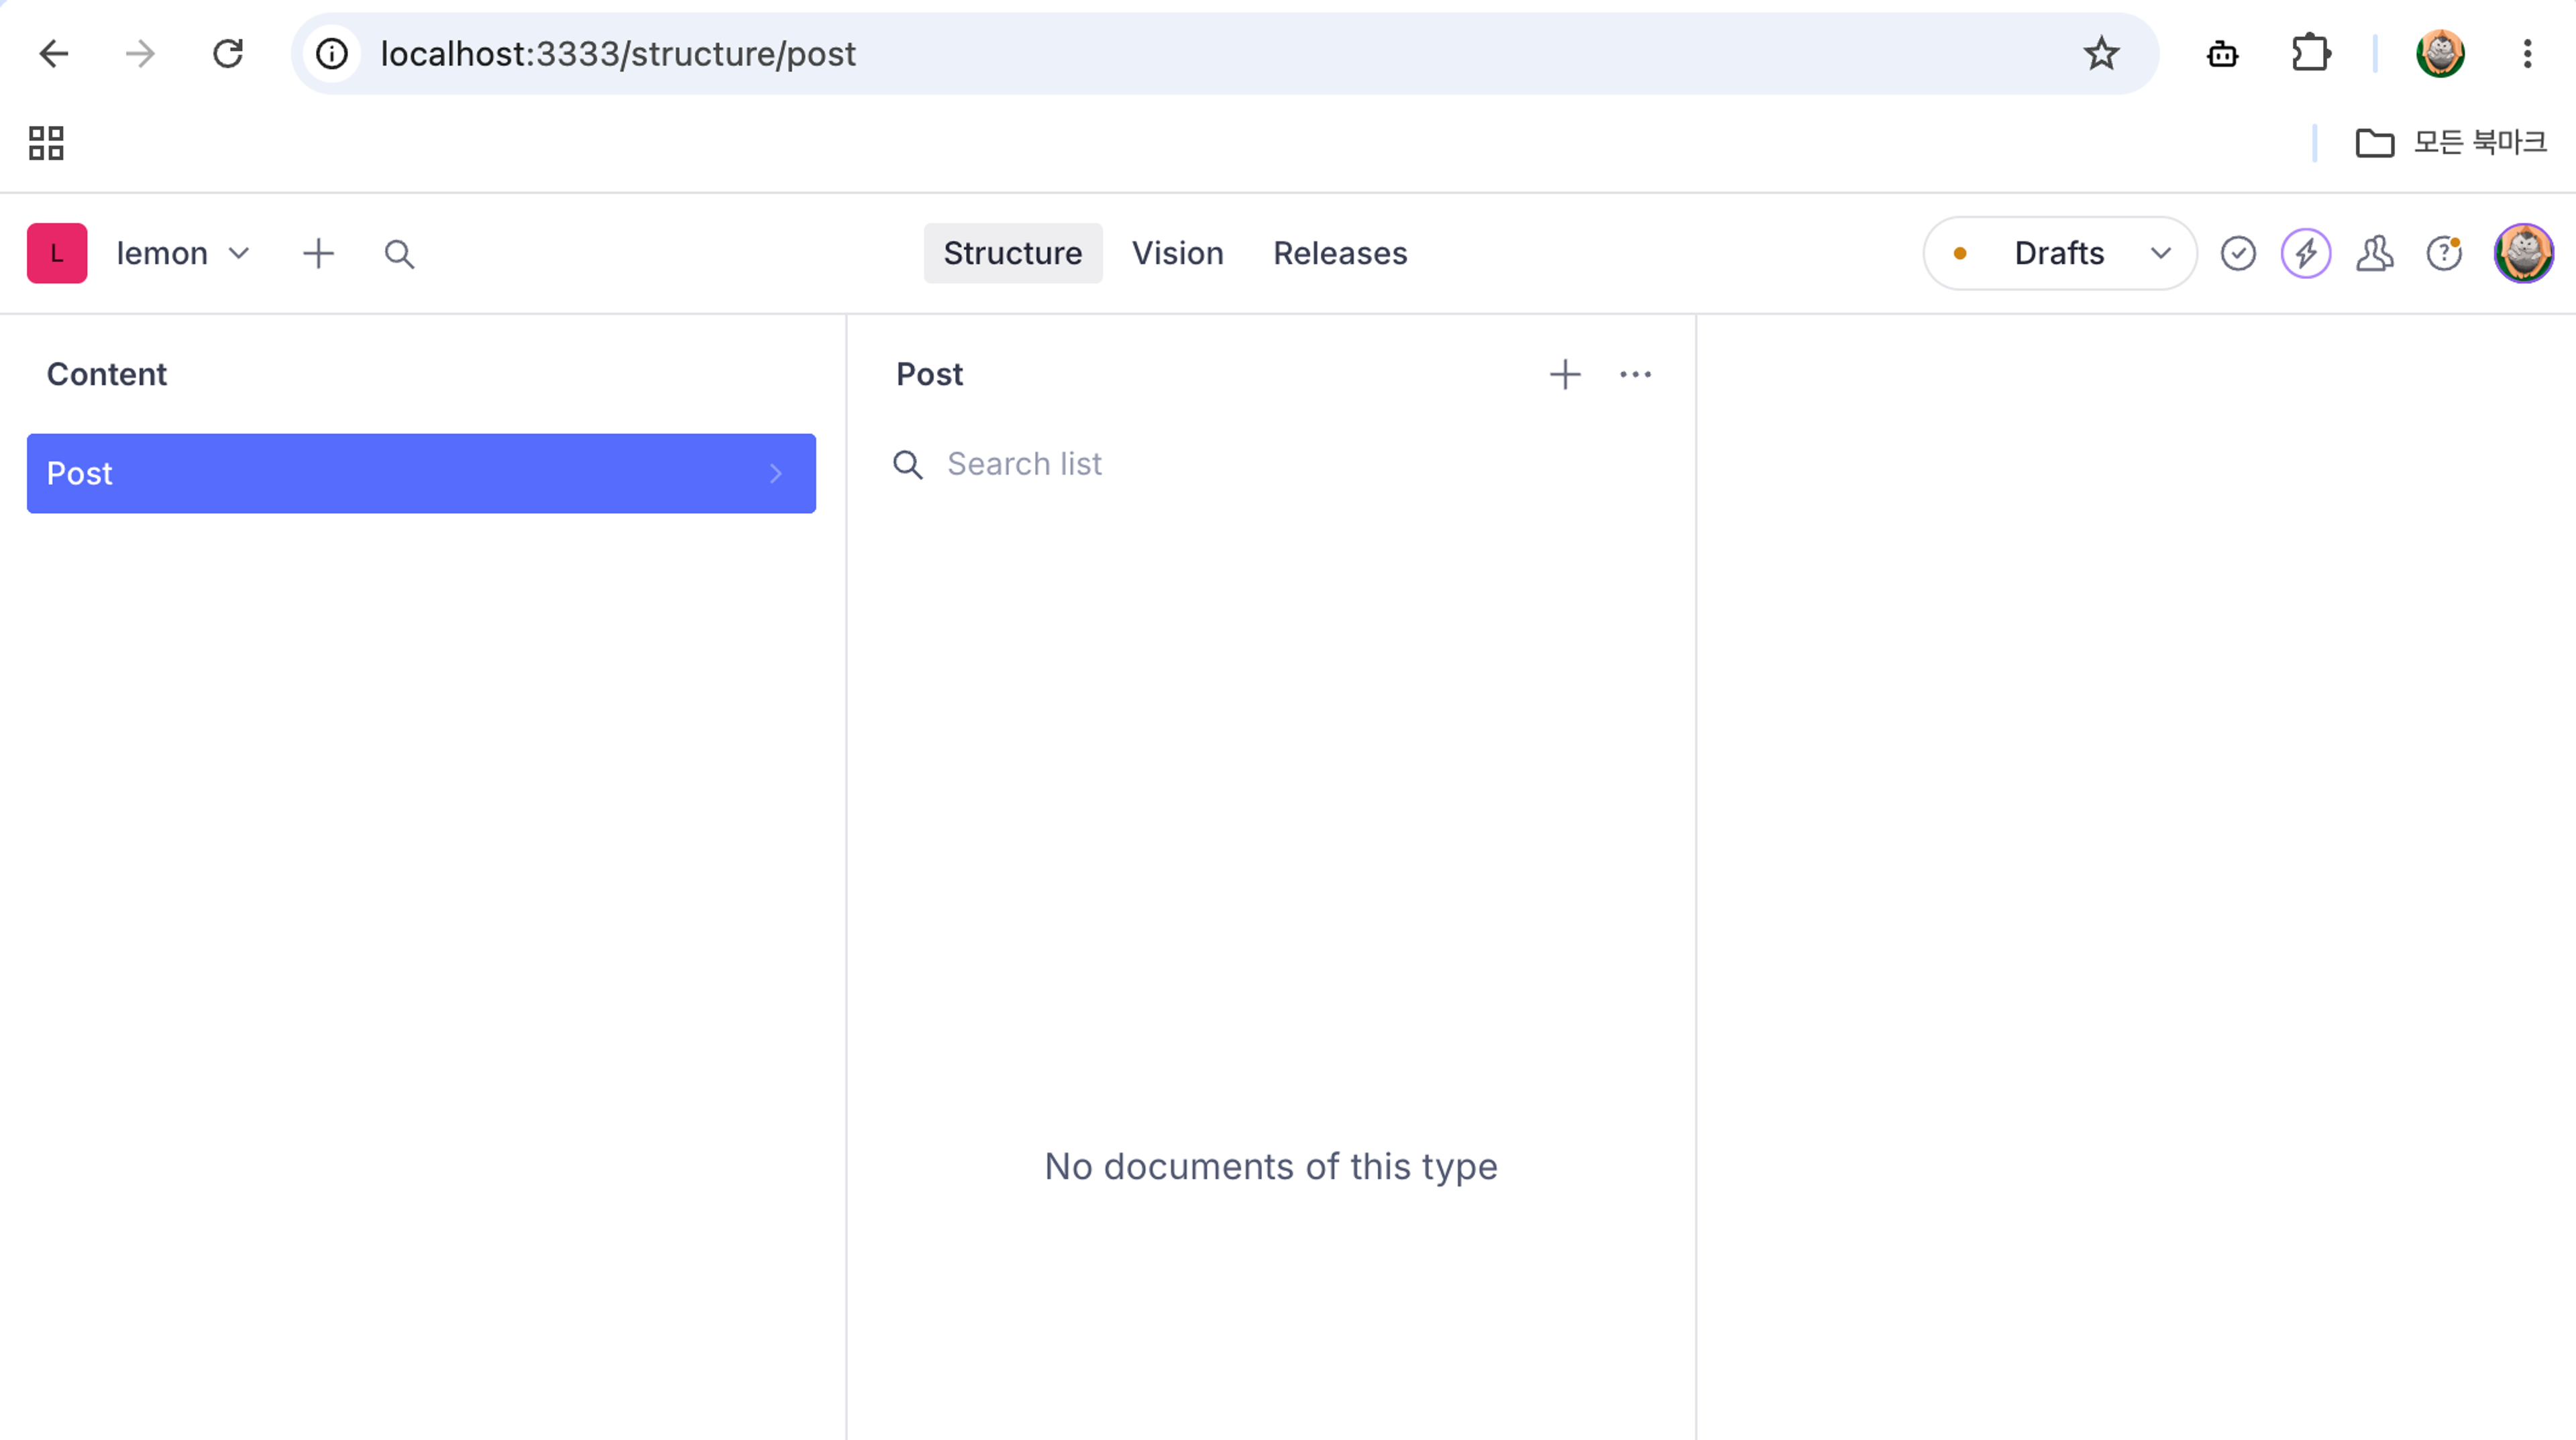Open the help and resources question icon
This screenshot has width=2576, height=1440.
point(2444,253)
